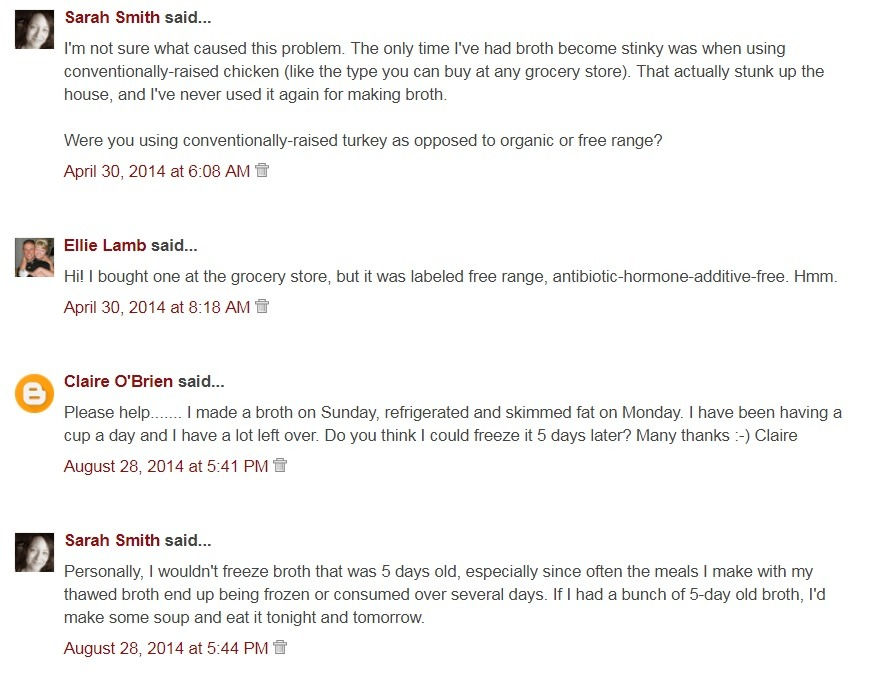Screen dimensions: 878x676
Task: Click Sarah Smith's name on the last comment
Action: 112,540
